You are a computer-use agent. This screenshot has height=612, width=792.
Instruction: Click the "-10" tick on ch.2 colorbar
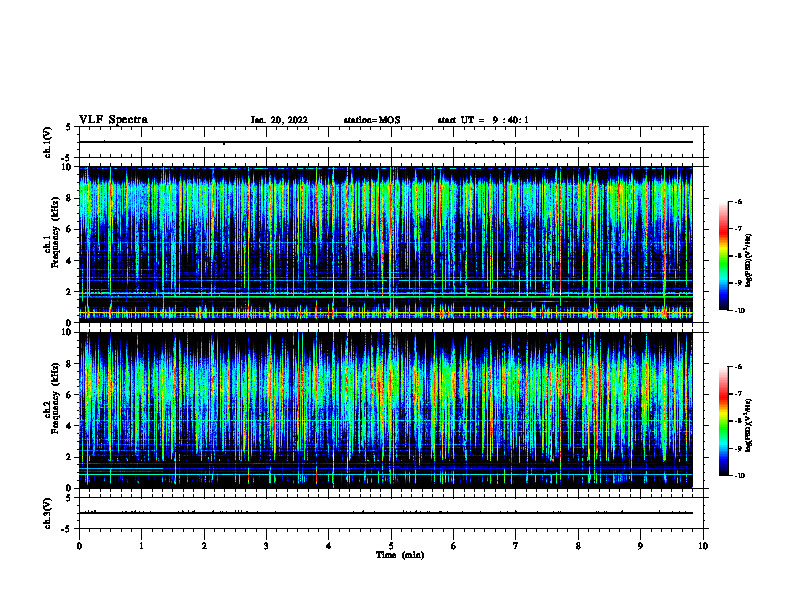[x=739, y=476]
